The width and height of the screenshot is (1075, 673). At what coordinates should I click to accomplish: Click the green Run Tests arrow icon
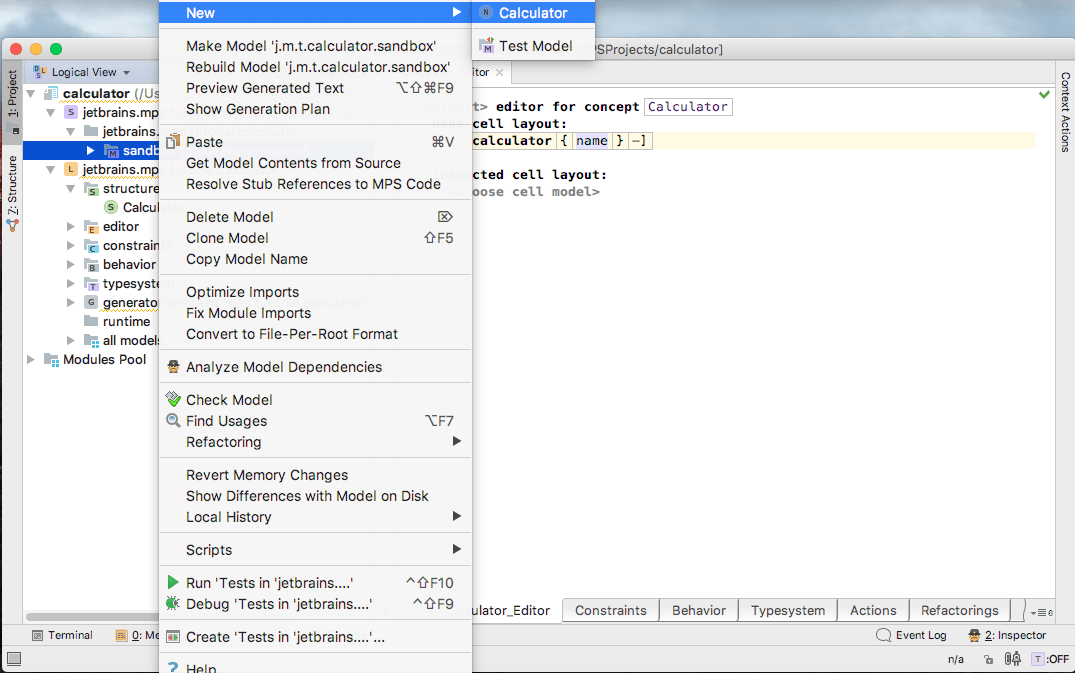[x=173, y=583]
